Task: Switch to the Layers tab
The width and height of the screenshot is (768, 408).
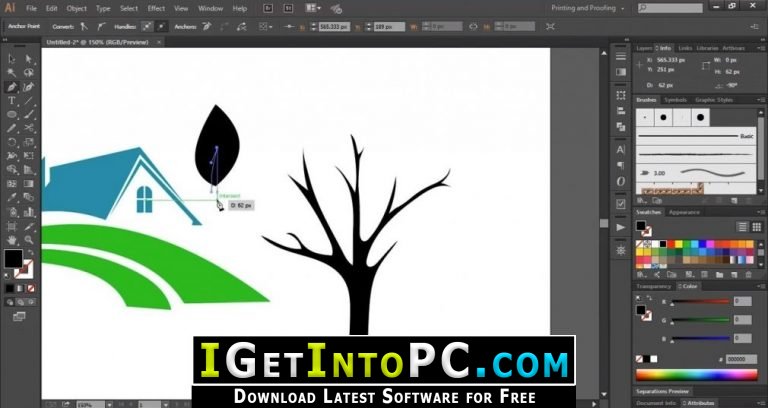Action: point(644,48)
